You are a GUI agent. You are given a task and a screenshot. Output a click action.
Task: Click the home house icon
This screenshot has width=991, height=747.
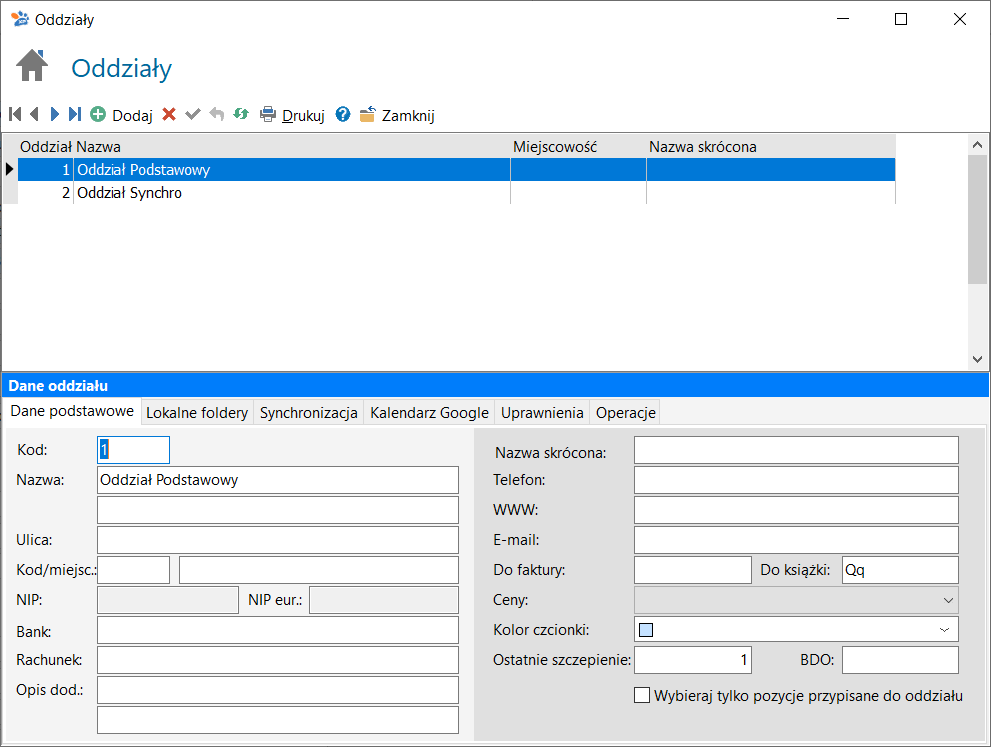32,66
